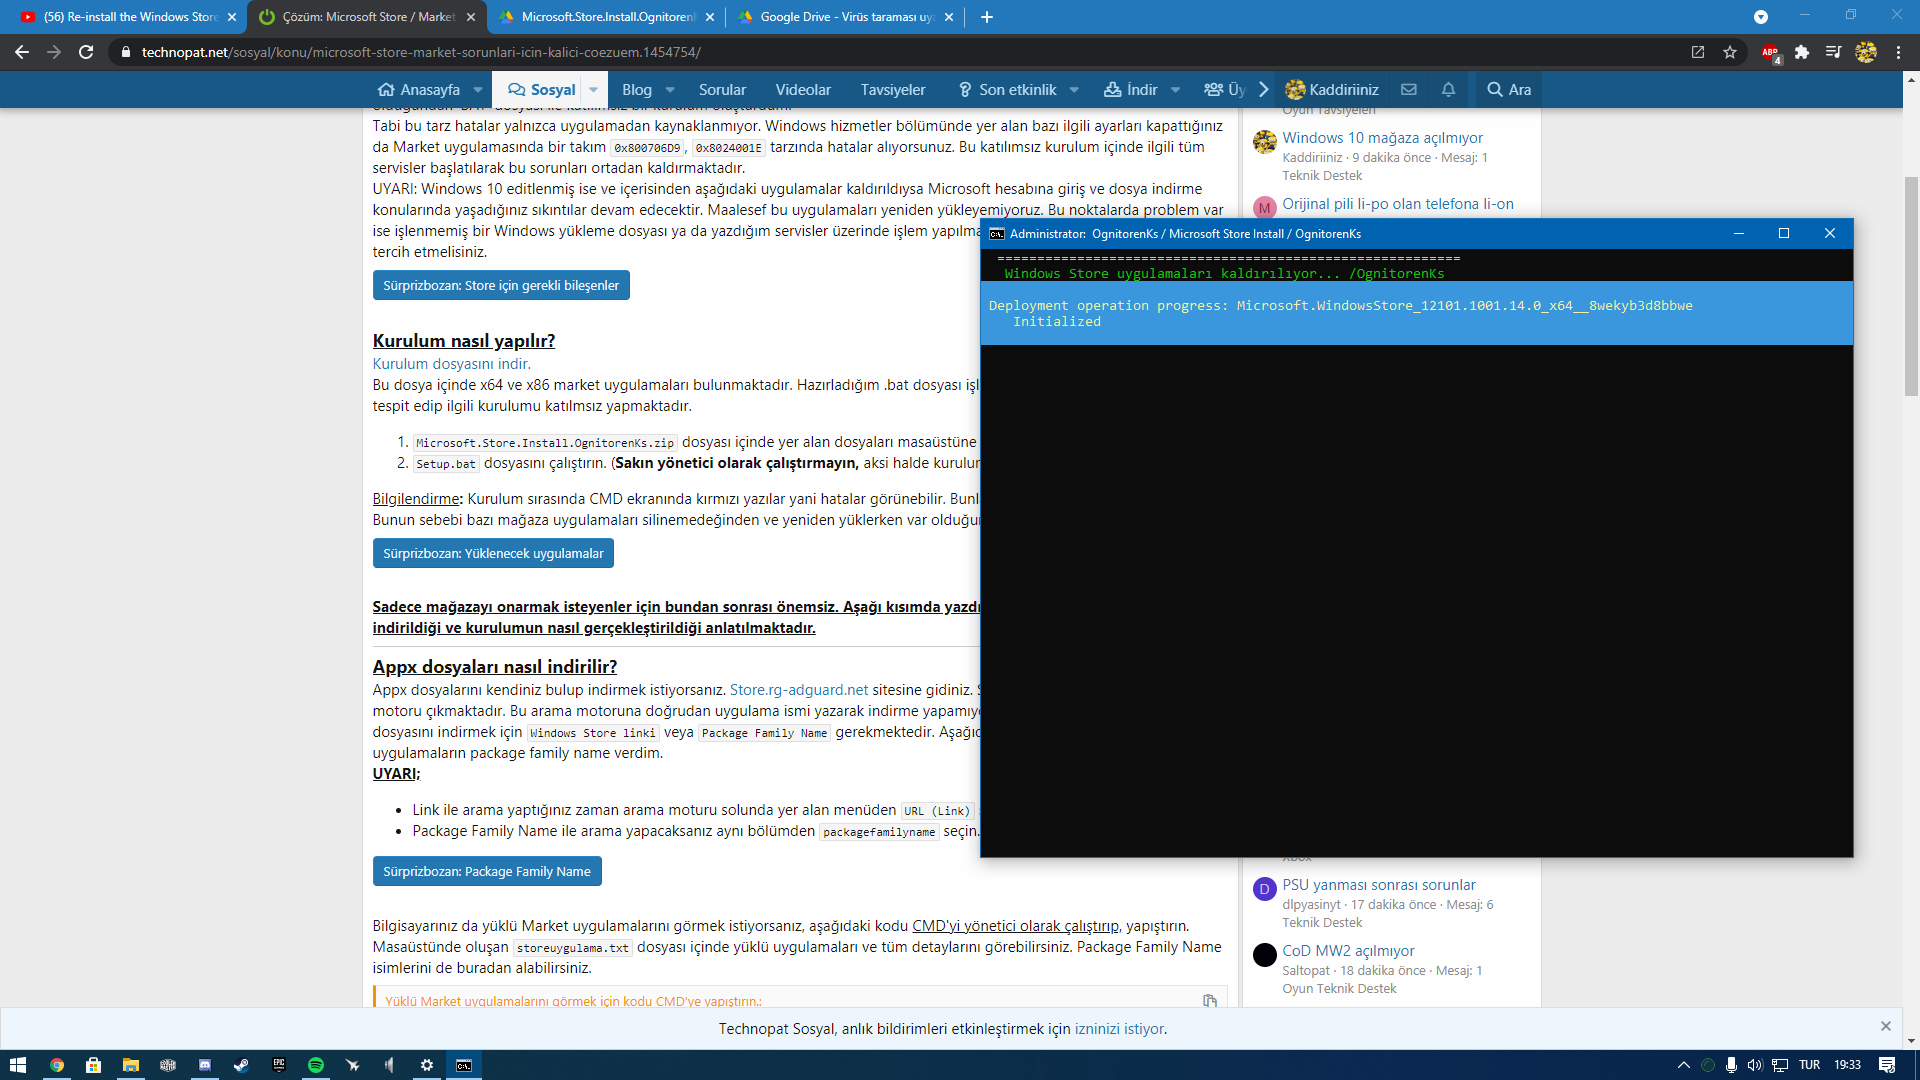The width and height of the screenshot is (1920, 1080).
Task: Open the Blog dropdown arrow
Action: [670, 90]
